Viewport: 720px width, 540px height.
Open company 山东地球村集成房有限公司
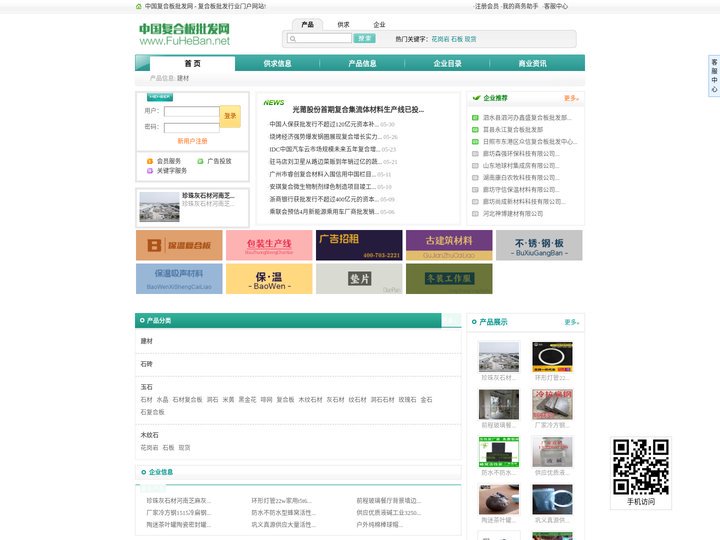[x=521, y=165]
